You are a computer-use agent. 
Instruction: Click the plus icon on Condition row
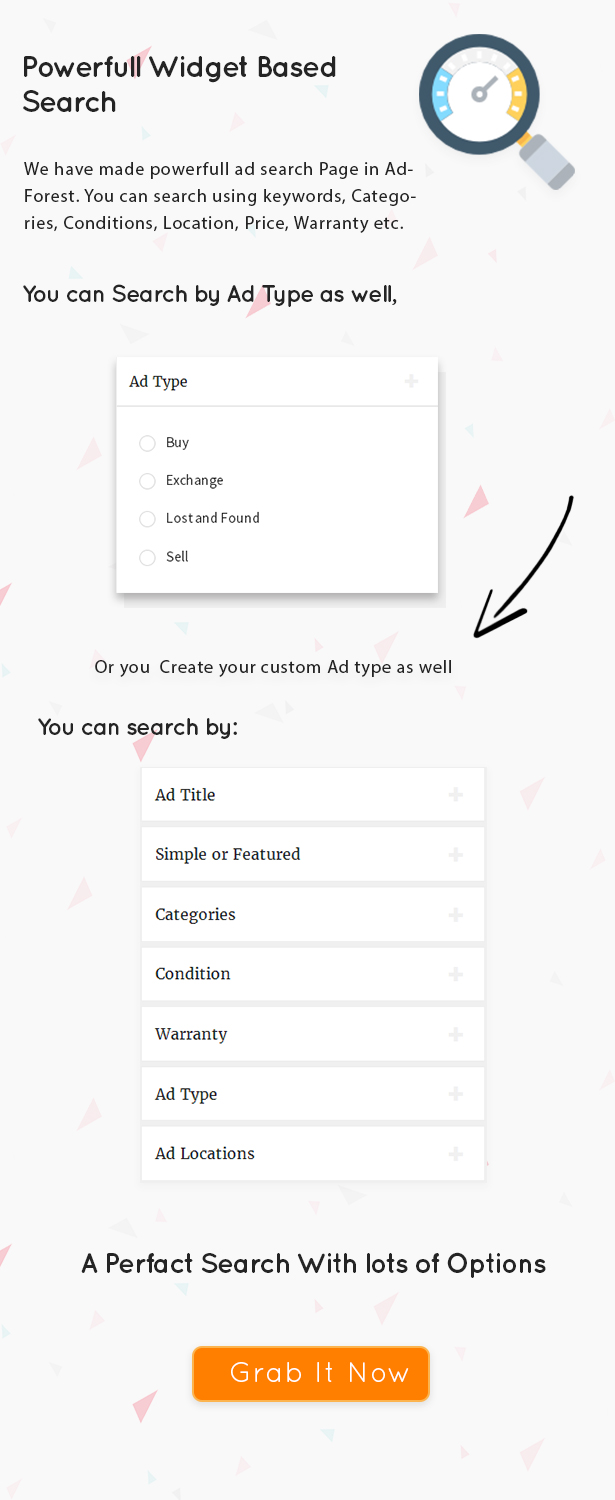coord(456,974)
